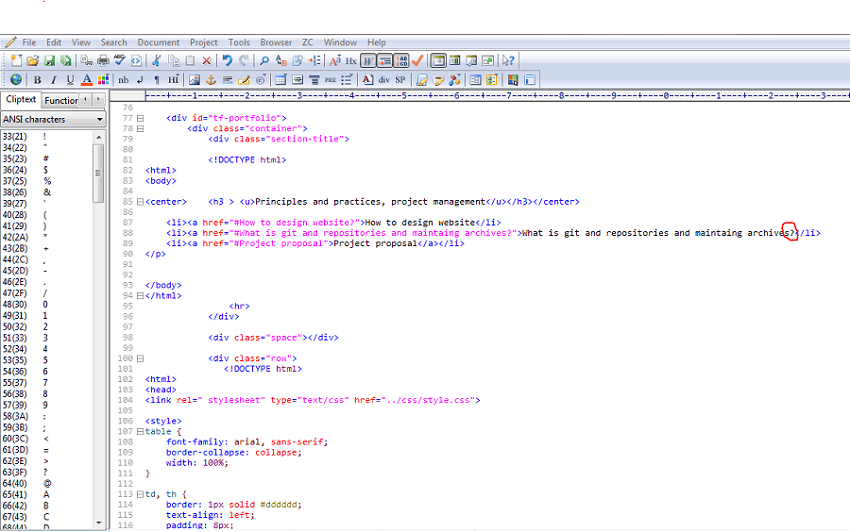850x532 pixels.
Task: Toggle the Cliptext window button
Action: [x=438, y=61]
